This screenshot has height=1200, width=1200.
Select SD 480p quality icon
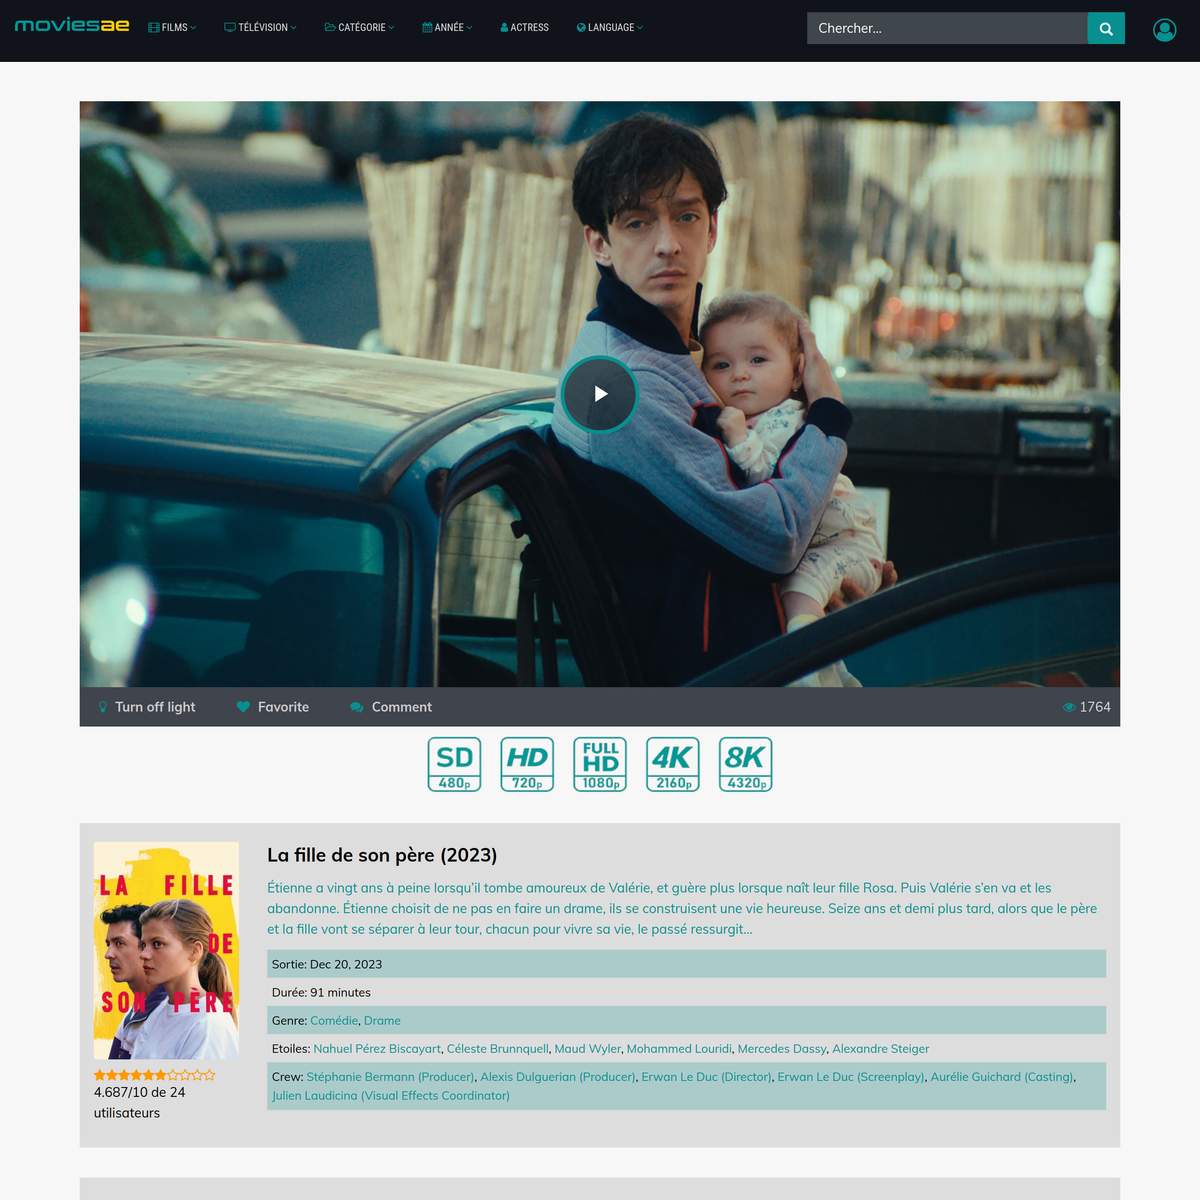click(x=454, y=764)
